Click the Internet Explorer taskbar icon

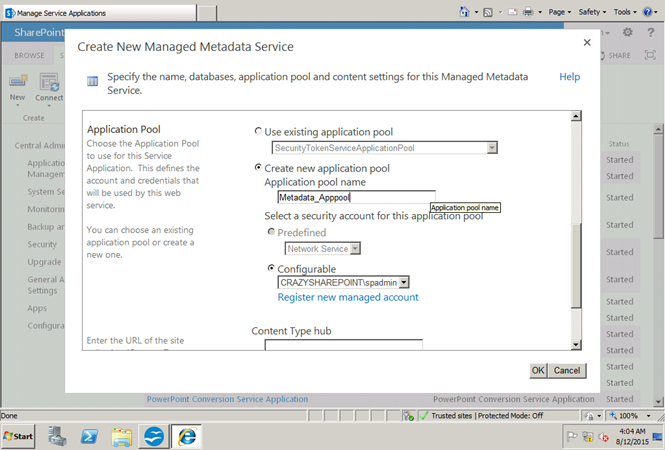[x=187, y=436]
